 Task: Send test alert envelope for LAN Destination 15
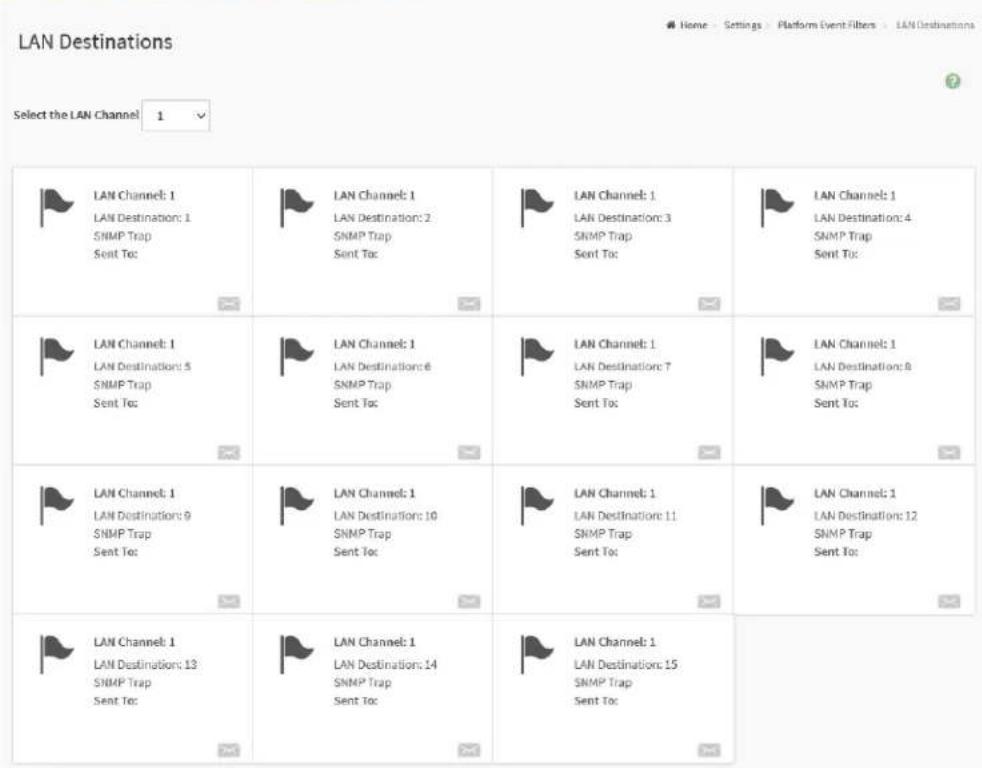pos(709,750)
